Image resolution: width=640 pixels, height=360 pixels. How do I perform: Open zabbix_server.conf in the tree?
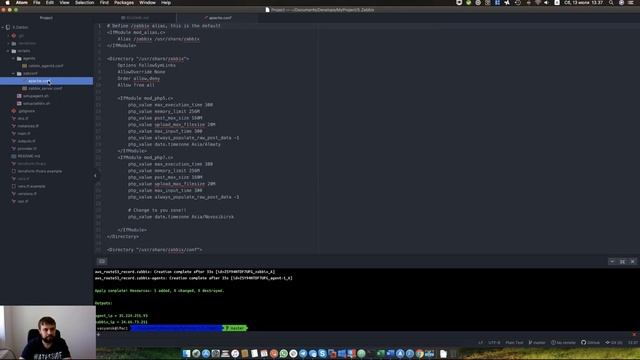click(45, 88)
